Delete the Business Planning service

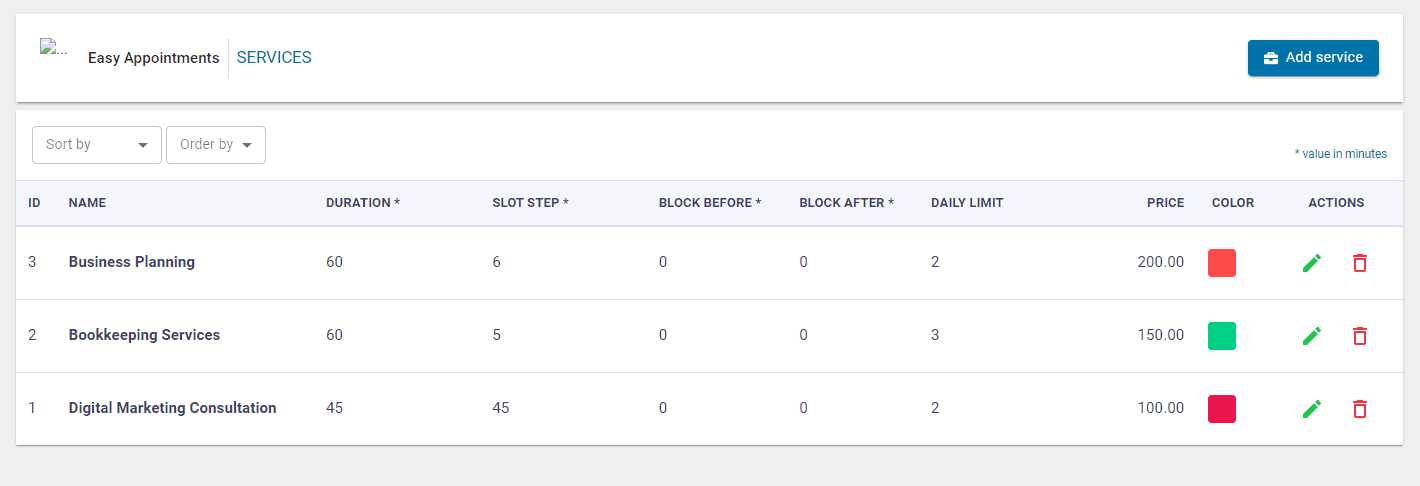[1360, 263]
